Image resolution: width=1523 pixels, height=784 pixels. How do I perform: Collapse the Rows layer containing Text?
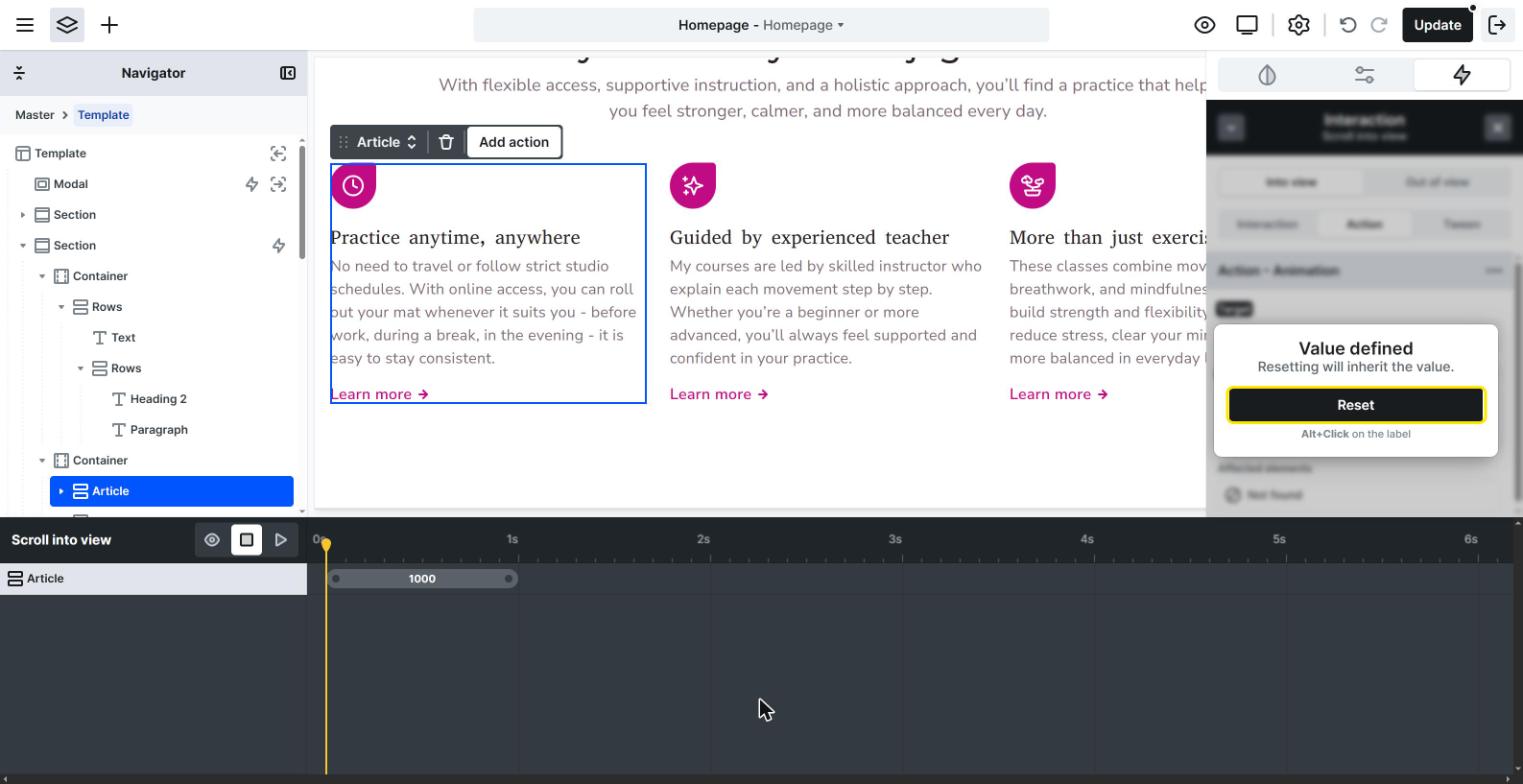point(61,307)
